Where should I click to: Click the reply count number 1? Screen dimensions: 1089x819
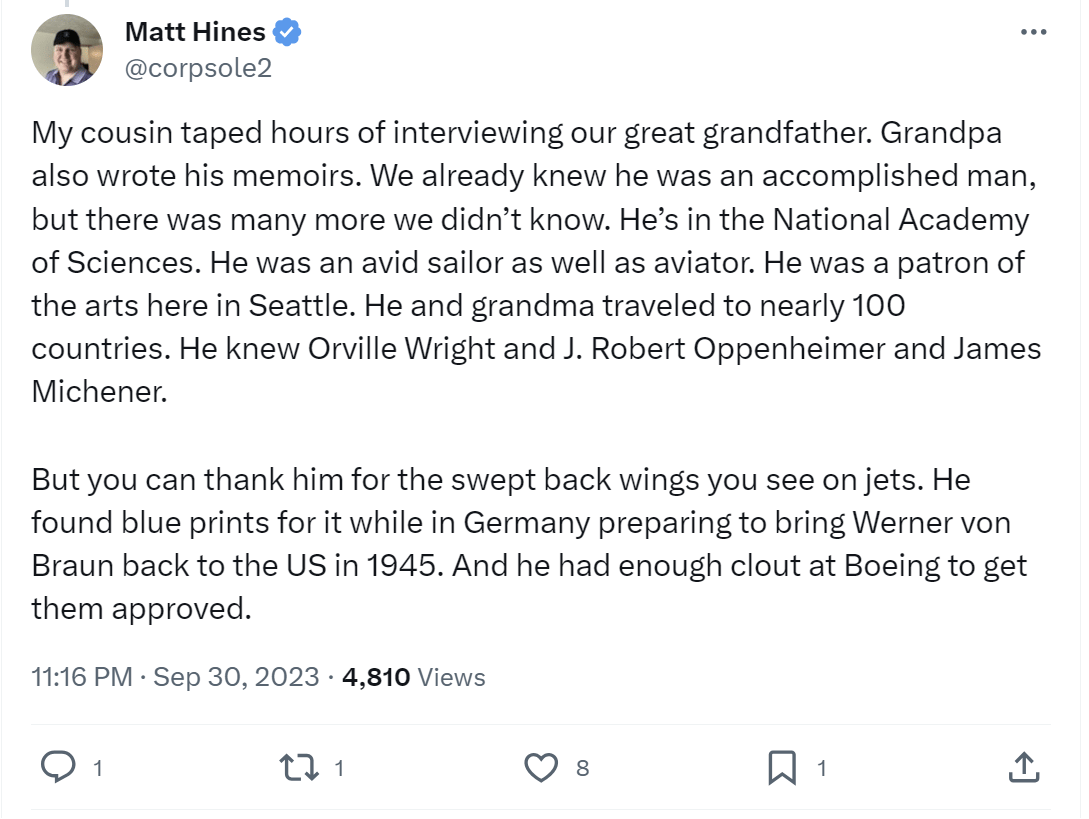pos(98,768)
